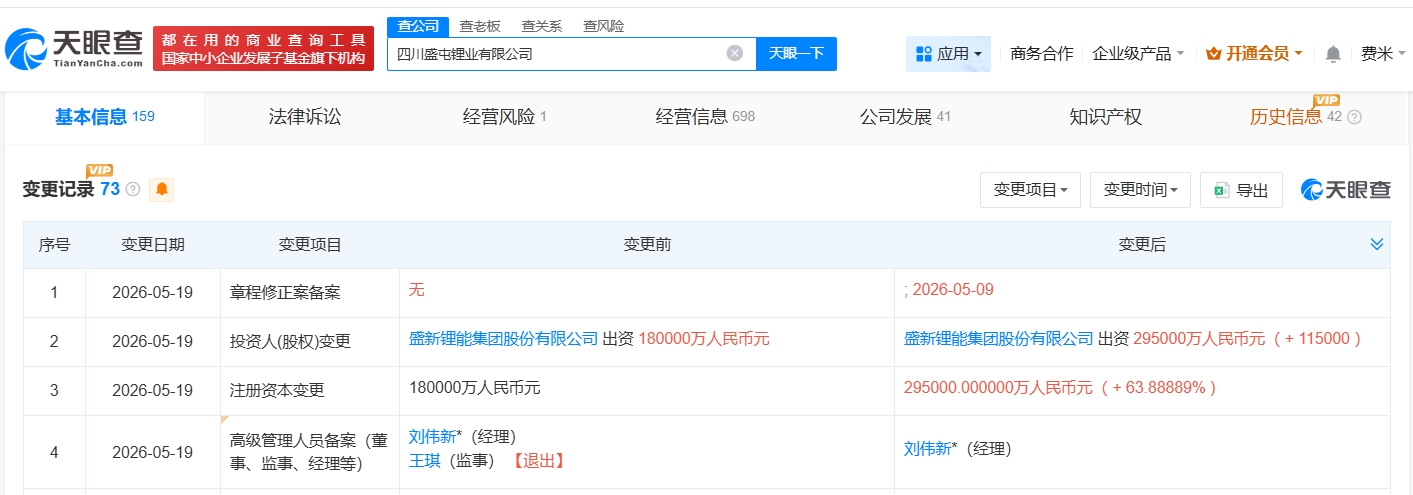Image resolution: width=1413 pixels, height=495 pixels.
Task: Click the 变更后 column header
Action: coord(1142,245)
